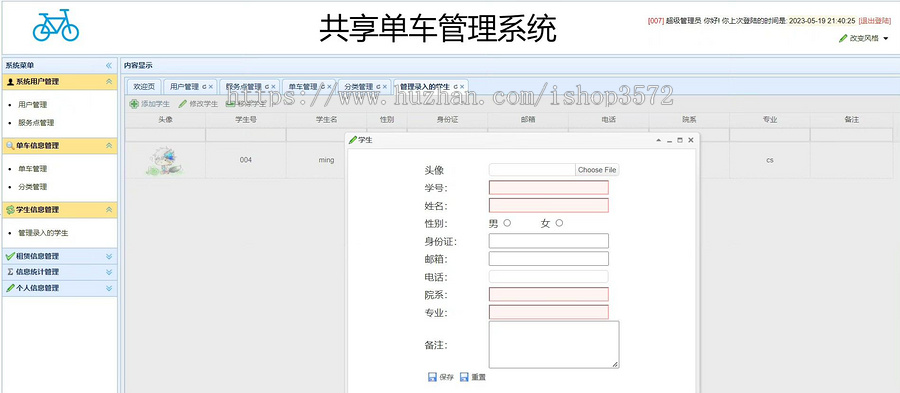Image resolution: width=900 pixels, height=393 pixels.
Task: Focus the 身份证 input field
Action: tap(549, 241)
